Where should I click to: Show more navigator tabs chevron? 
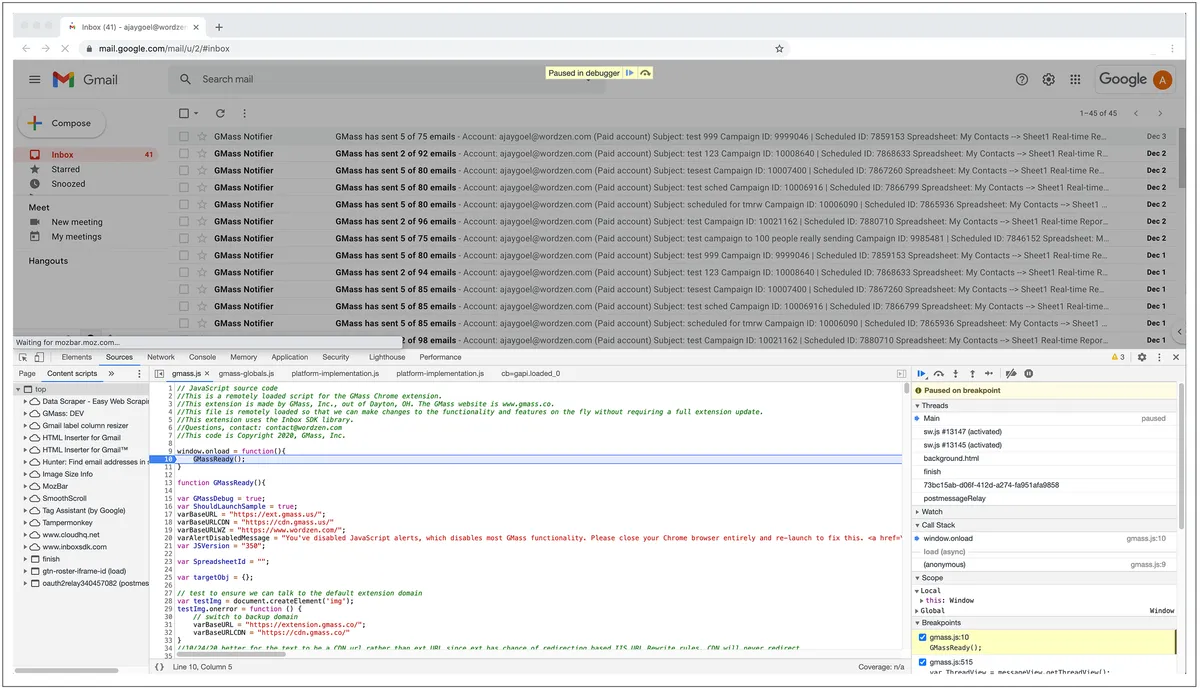point(112,373)
